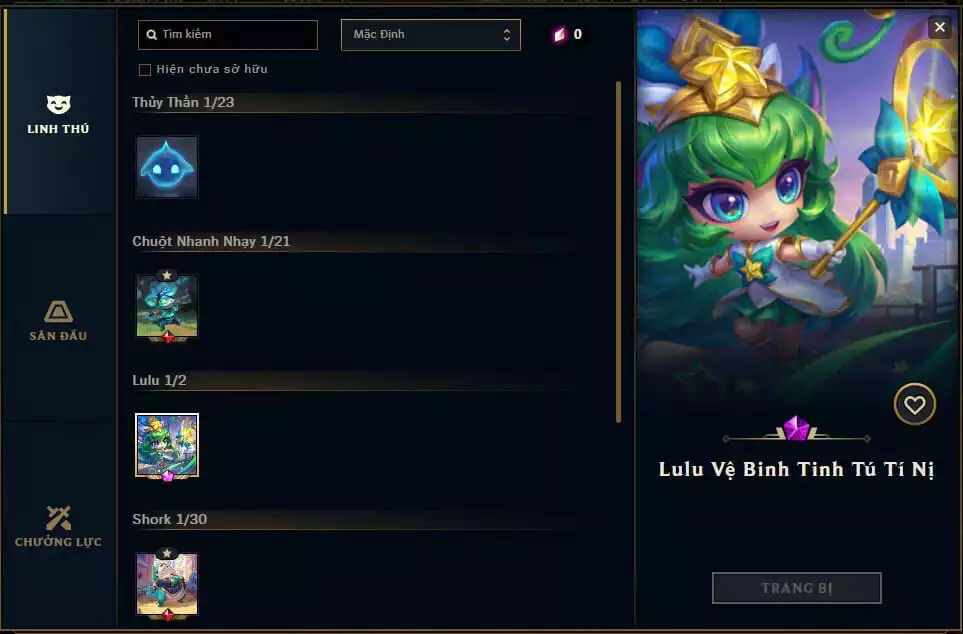Switch to the Sàn Đấu arena tab
This screenshot has width=963, height=634.
click(58, 321)
